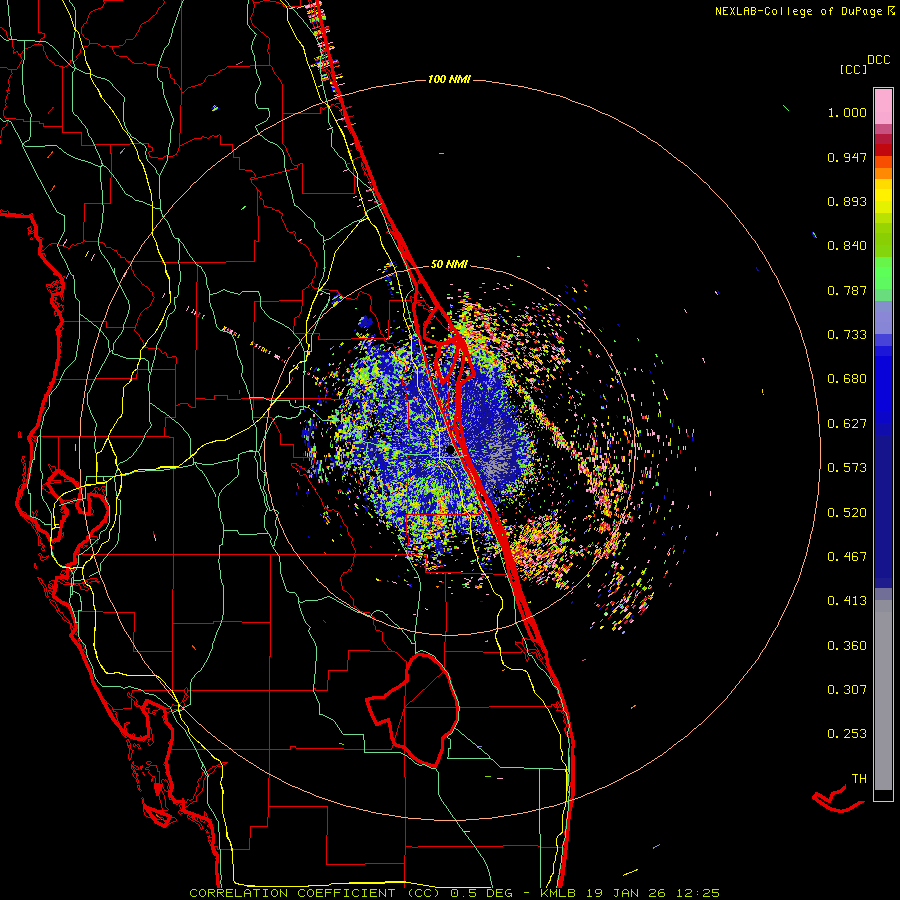Screen dimensions: 900x900
Task: Click the 0.253 color scale value
Action: click(847, 734)
